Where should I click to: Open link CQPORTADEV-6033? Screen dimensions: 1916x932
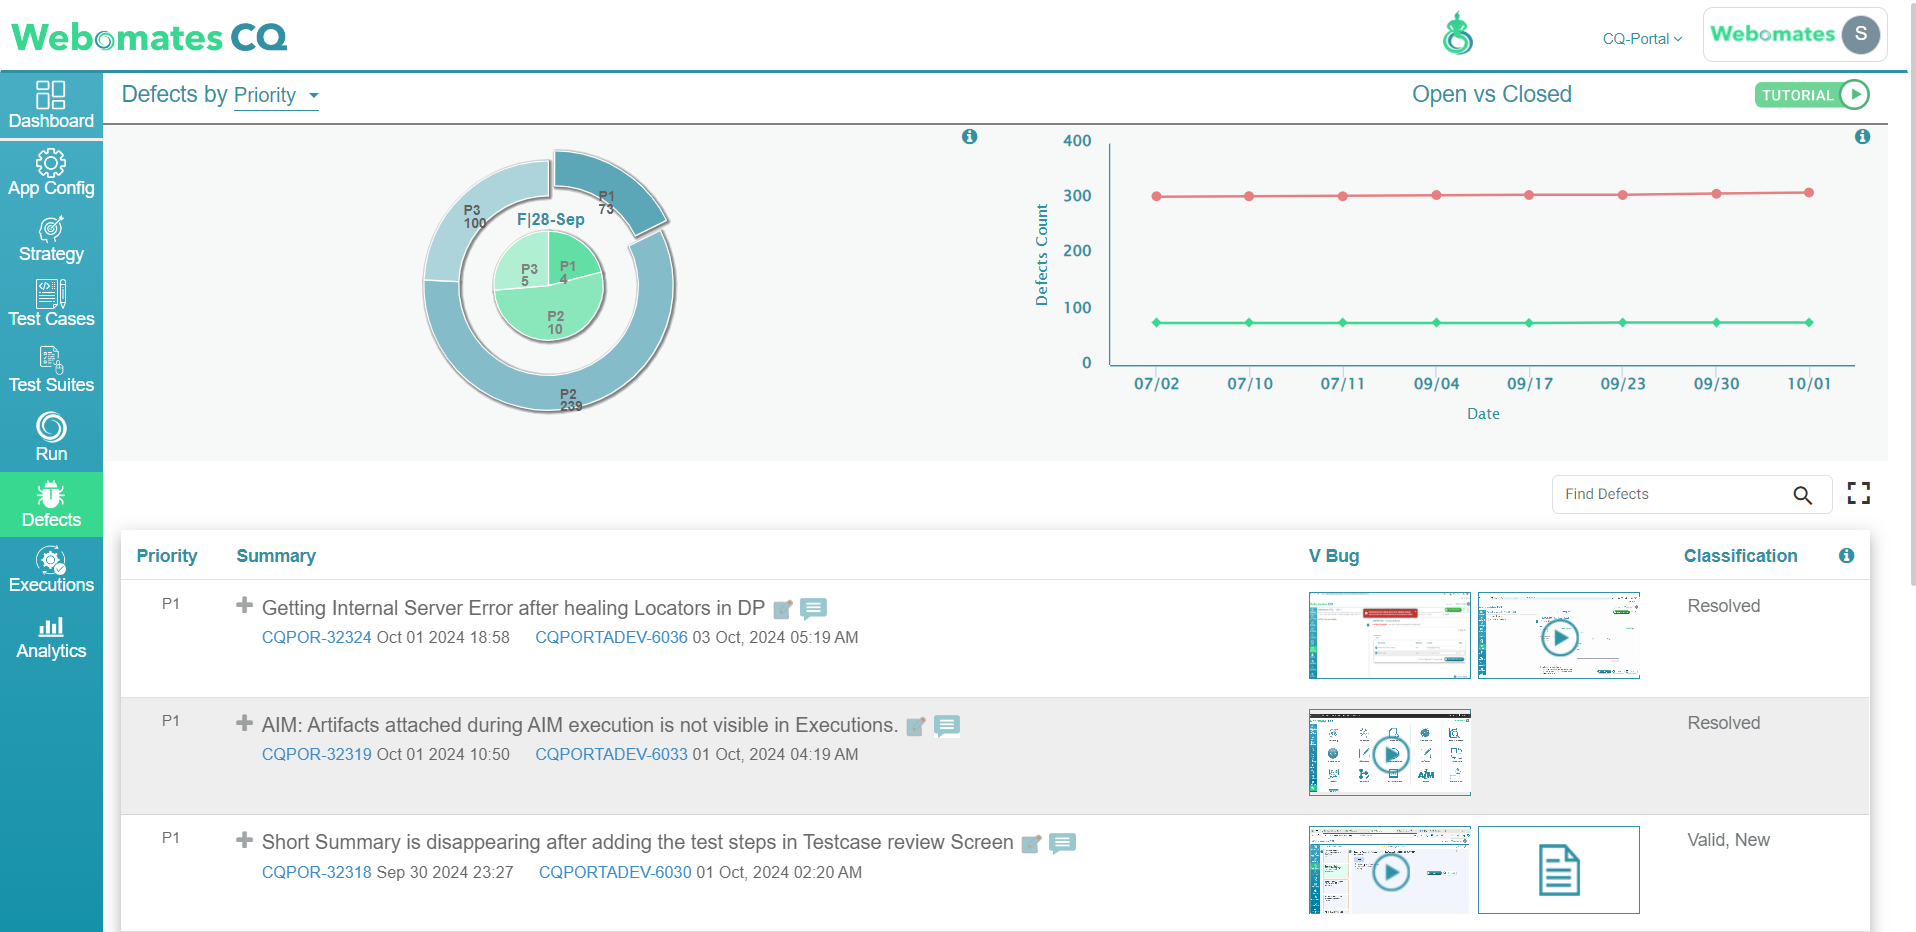click(611, 755)
